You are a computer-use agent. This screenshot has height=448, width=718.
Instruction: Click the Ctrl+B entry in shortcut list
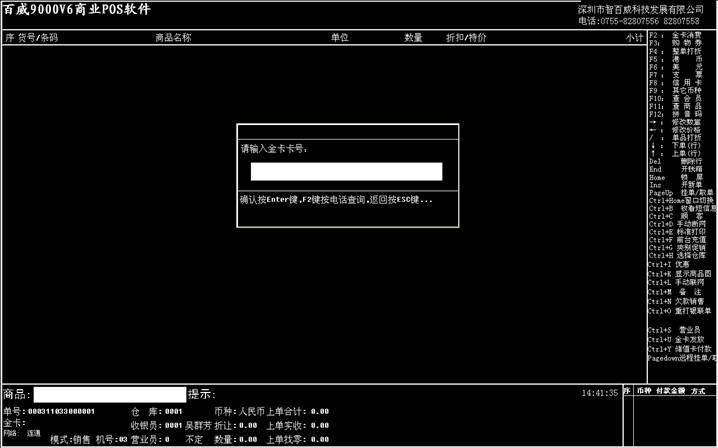(x=682, y=208)
